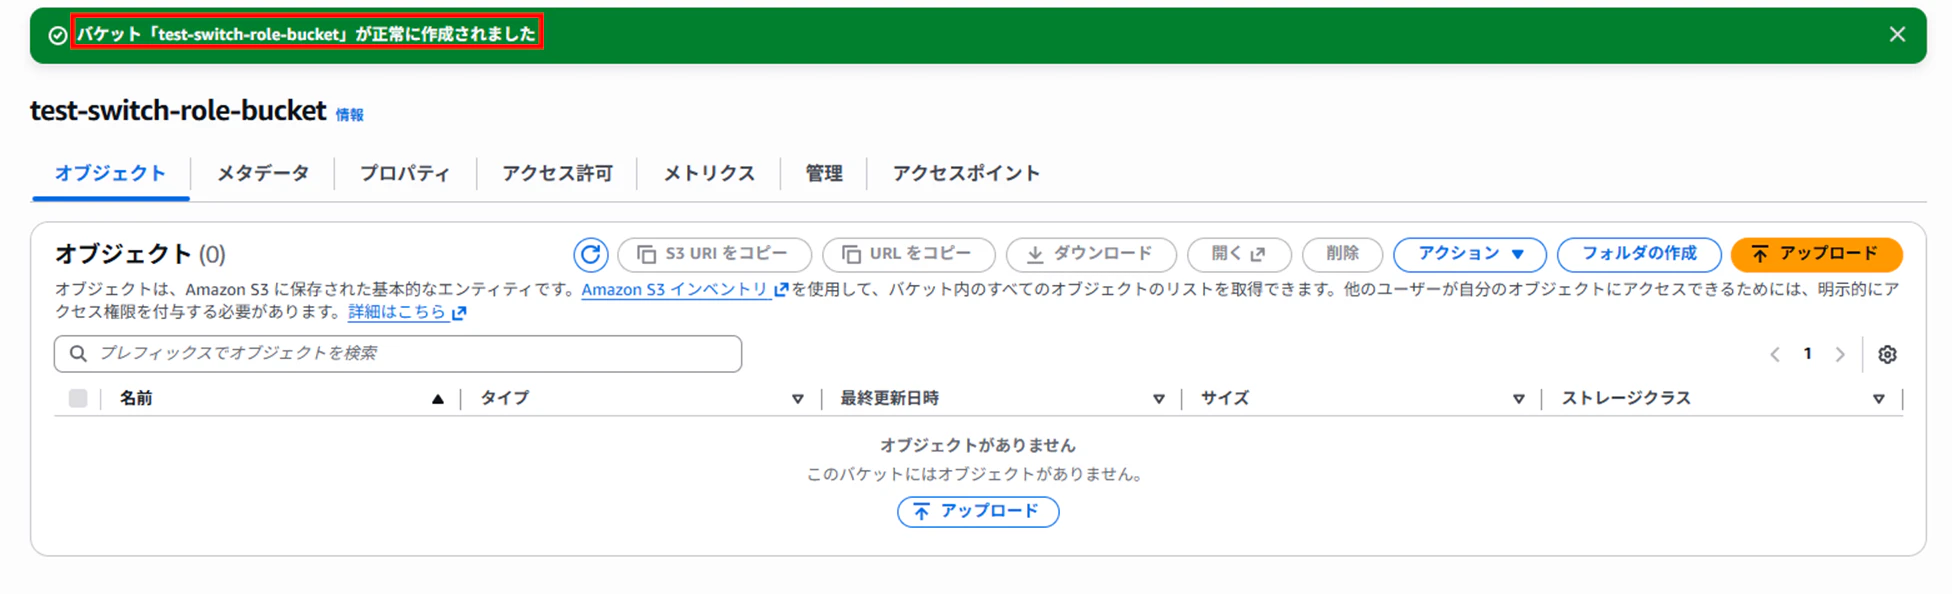The width and height of the screenshot is (1952, 594).
Task: Sort by タイプ column arrow
Action: click(x=797, y=400)
